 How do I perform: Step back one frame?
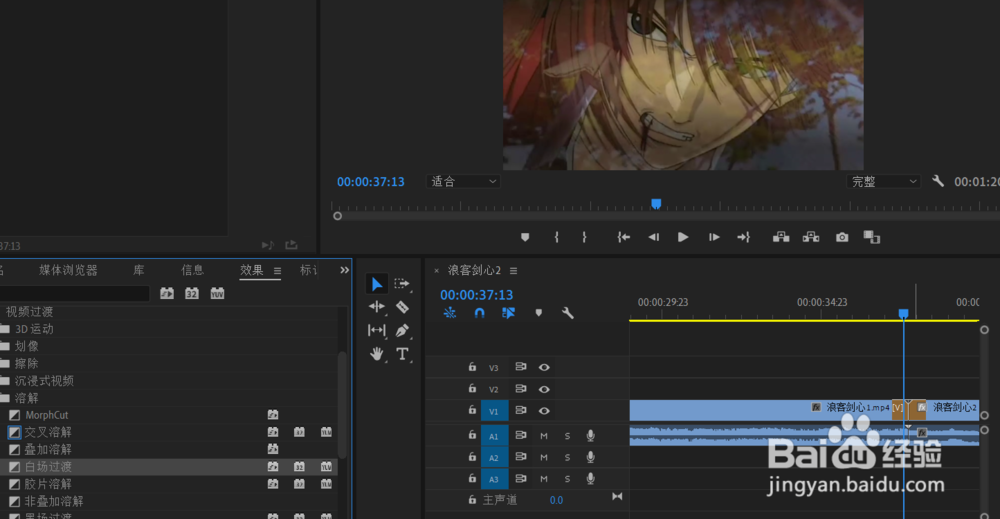654,237
